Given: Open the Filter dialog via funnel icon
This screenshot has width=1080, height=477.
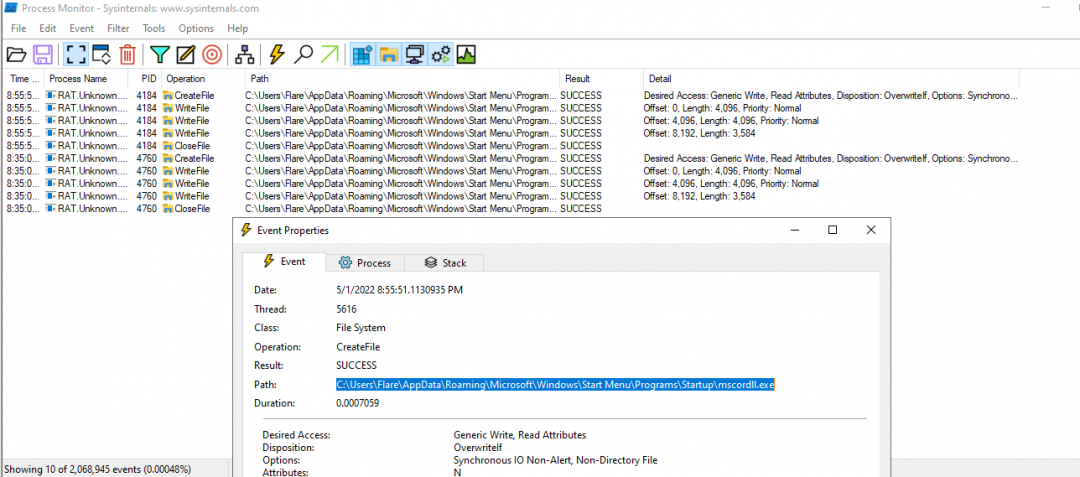Looking at the screenshot, I should coord(160,54).
